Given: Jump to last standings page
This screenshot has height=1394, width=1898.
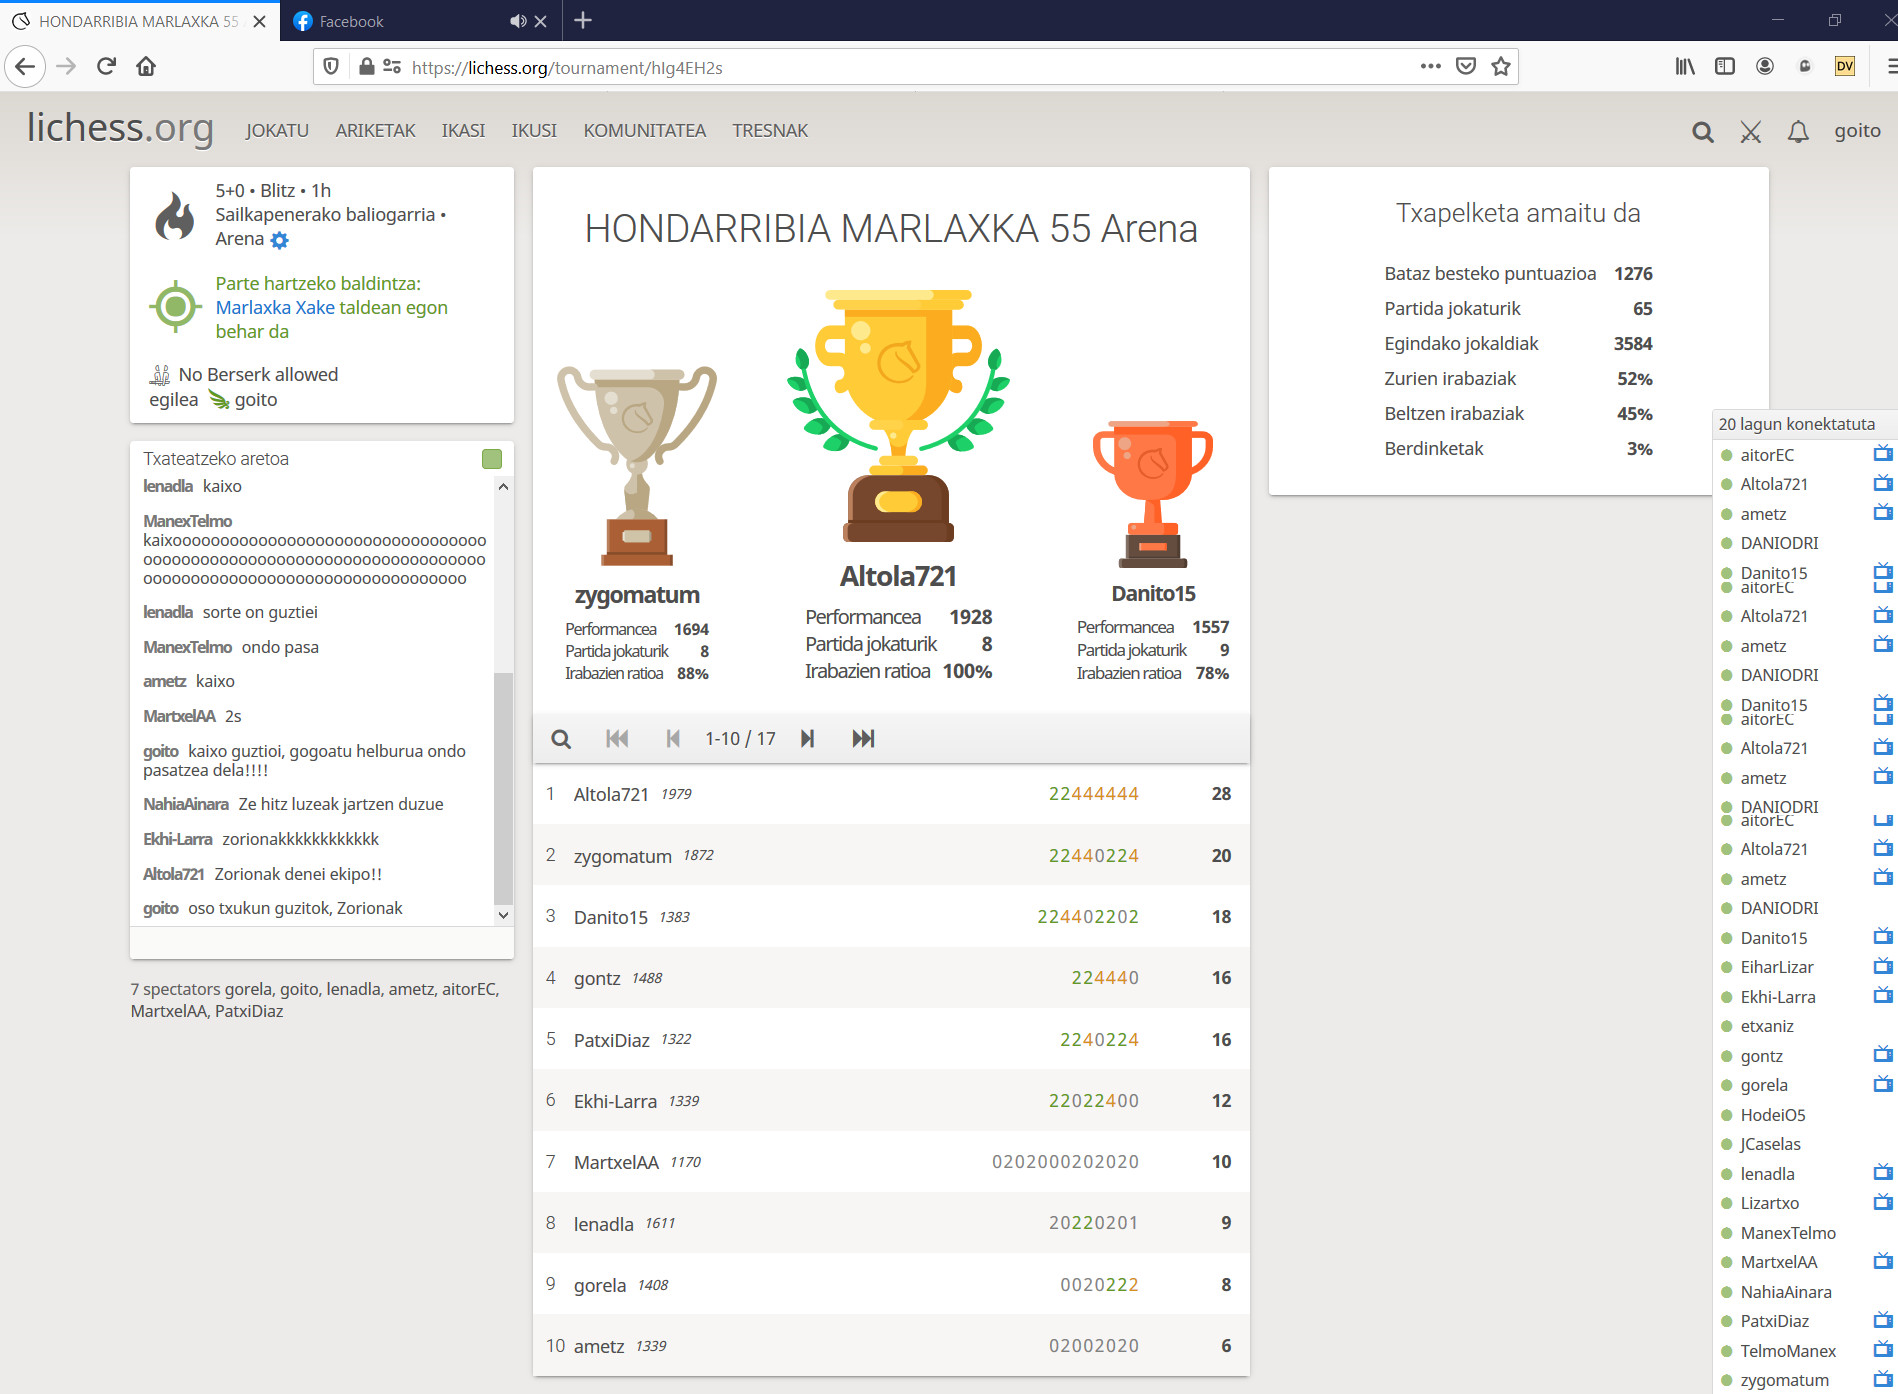Looking at the screenshot, I should (x=863, y=739).
